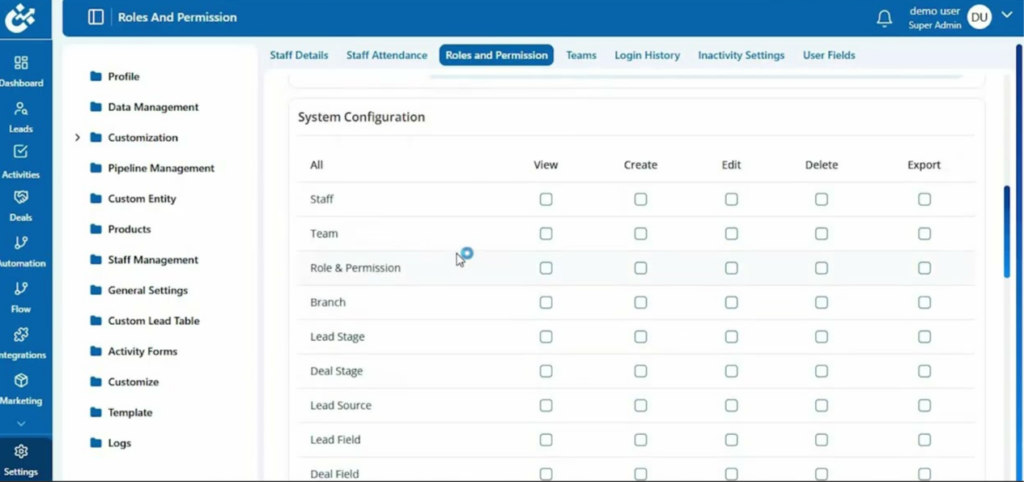Screen dimensions: 1024x482
Task: Expand more sidebar items chevron
Action: [21, 423]
